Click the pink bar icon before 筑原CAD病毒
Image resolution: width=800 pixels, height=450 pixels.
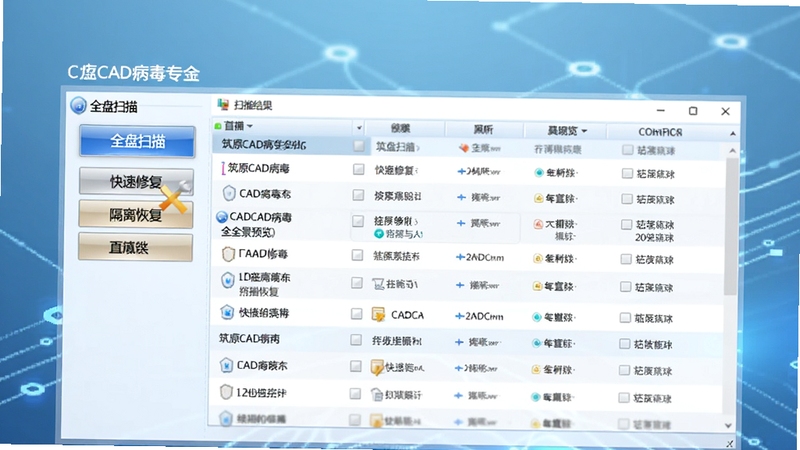tap(222, 168)
